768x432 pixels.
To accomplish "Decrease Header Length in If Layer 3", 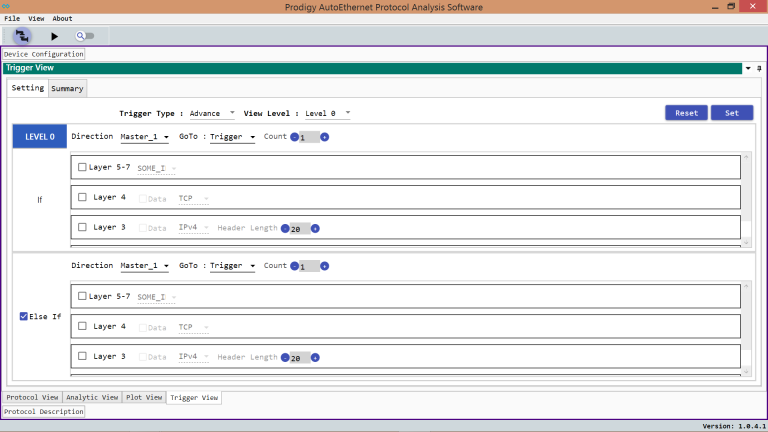I will pyautogui.click(x=285, y=229).
